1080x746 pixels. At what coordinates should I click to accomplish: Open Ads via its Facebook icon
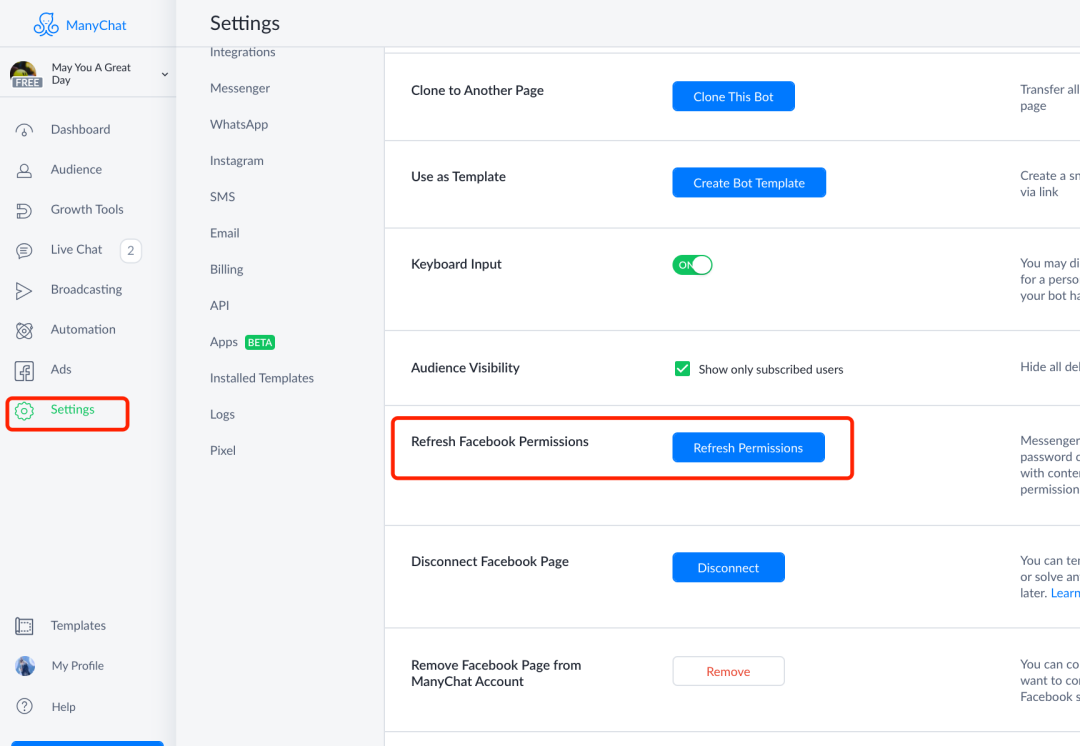pyautogui.click(x=24, y=371)
